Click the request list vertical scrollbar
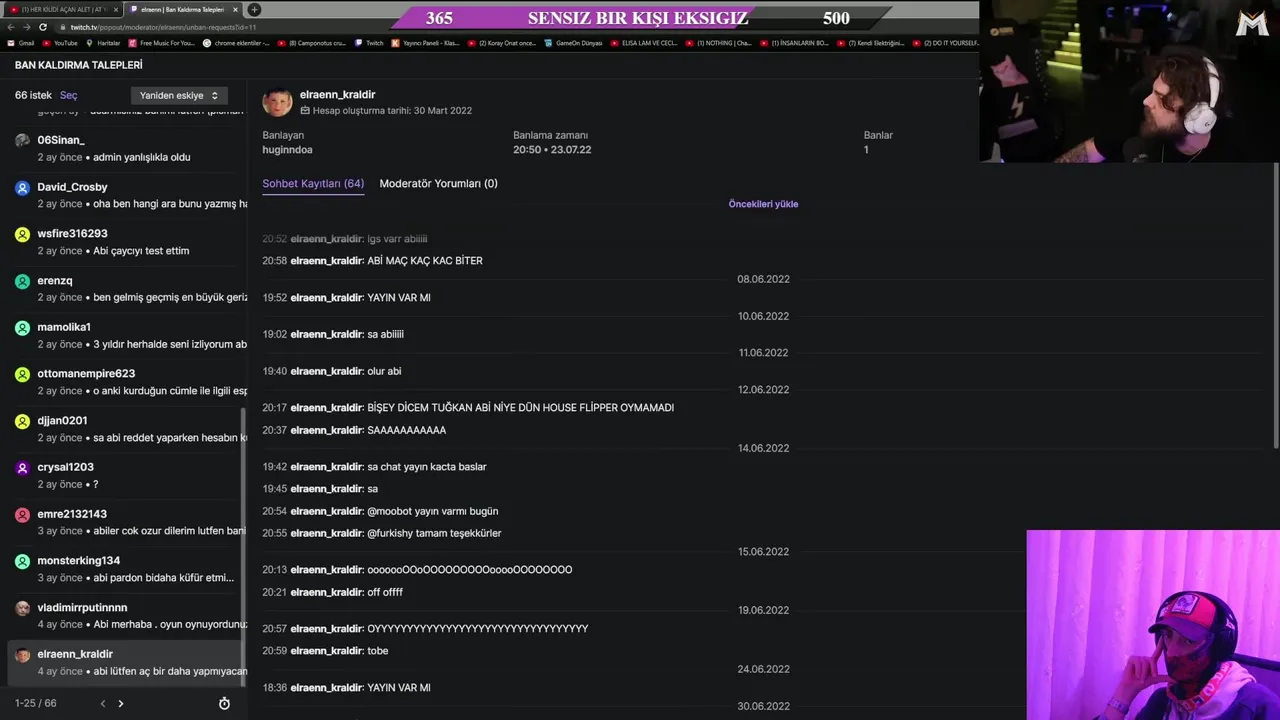The width and height of the screenshot is (1280, 720). click(244, 545)
